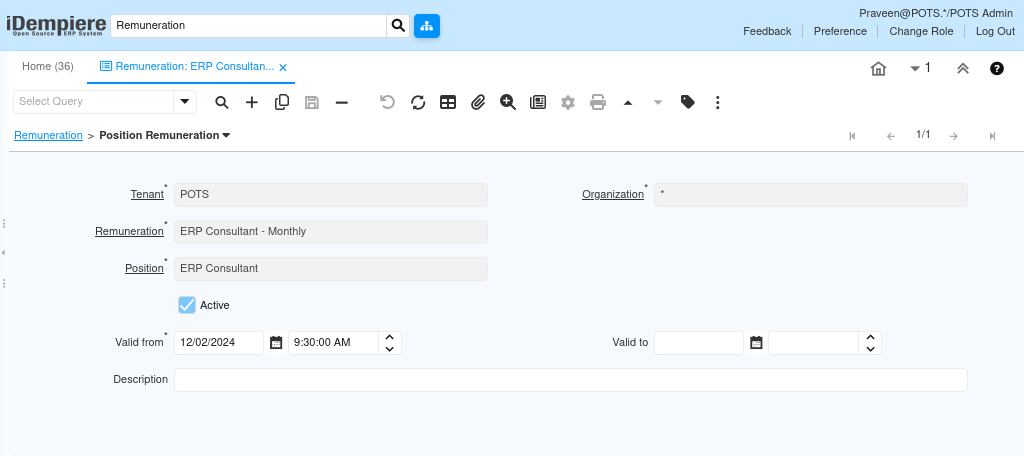Open the dropdown arrow next to 1

coord(915,68)
